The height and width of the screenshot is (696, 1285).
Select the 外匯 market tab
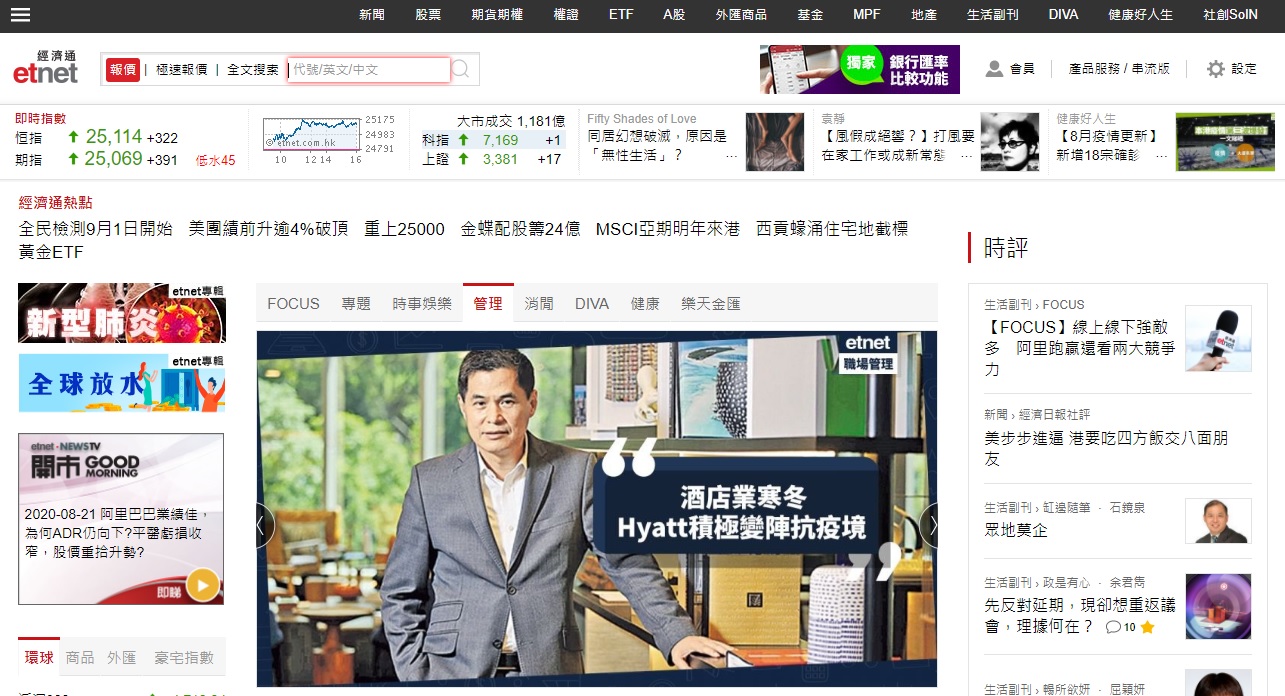(x=122, y=657)
